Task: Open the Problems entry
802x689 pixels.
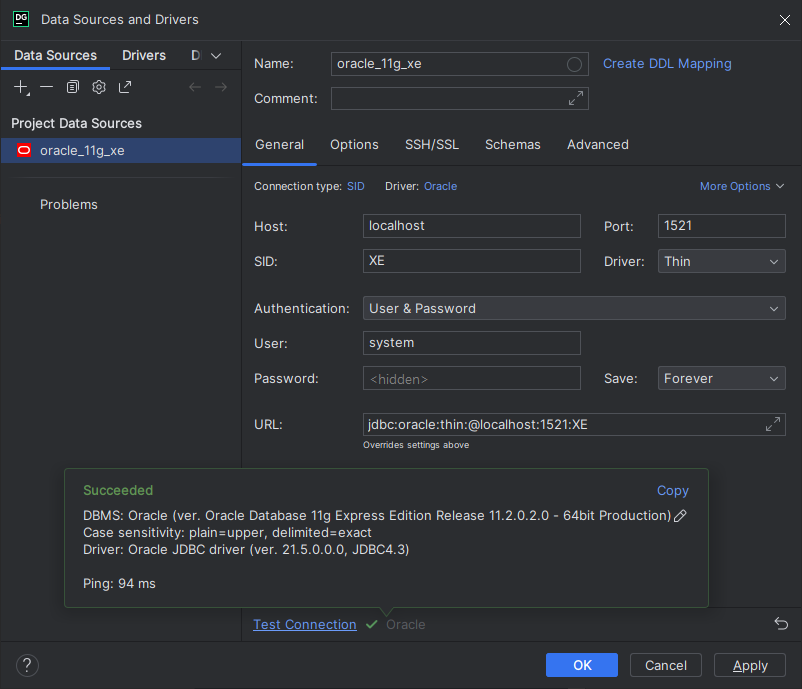Action: coord(69,205)
